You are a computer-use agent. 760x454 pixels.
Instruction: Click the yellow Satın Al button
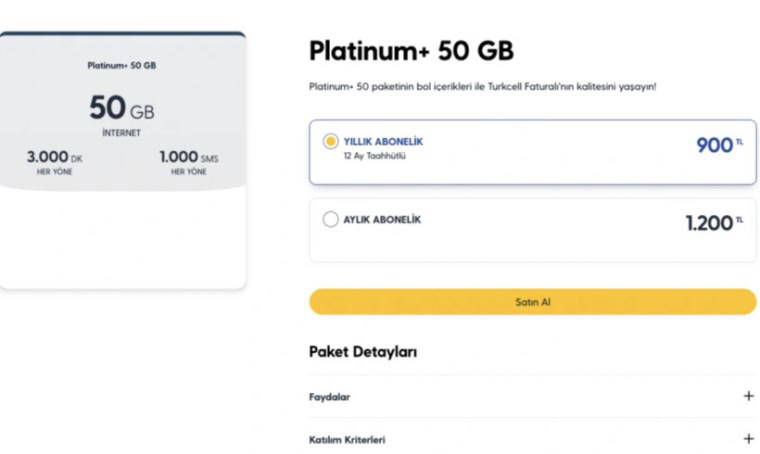[x=532, y=301]
